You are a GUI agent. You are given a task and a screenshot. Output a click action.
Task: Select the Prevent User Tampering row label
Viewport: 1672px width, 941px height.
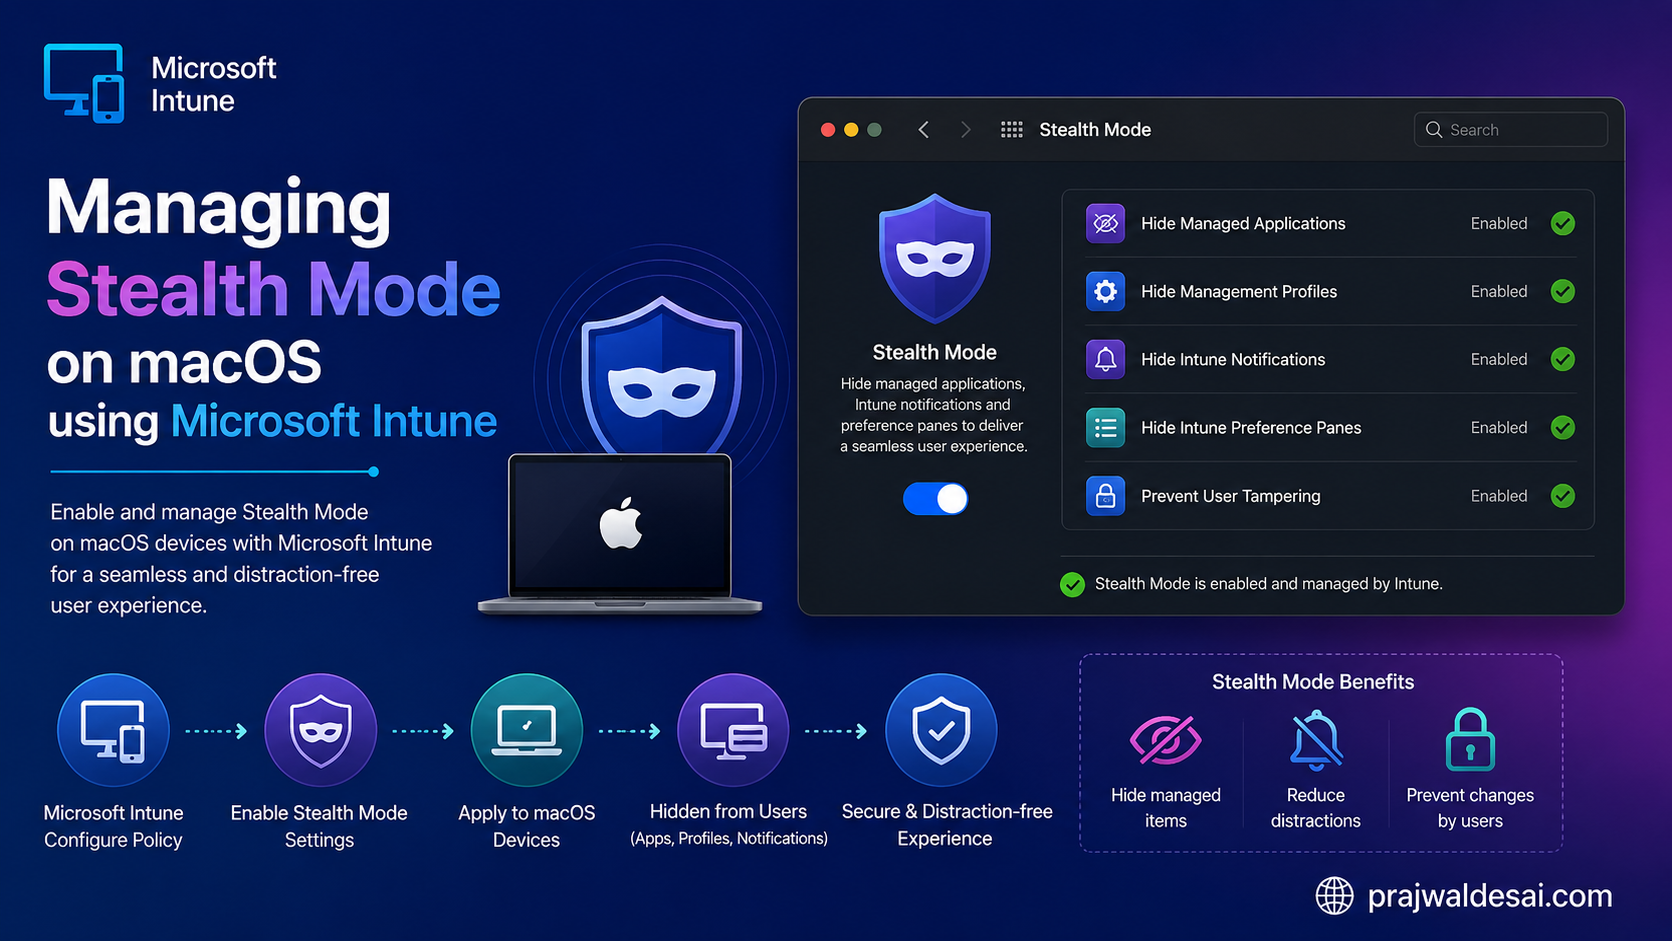click(1231, 496)
